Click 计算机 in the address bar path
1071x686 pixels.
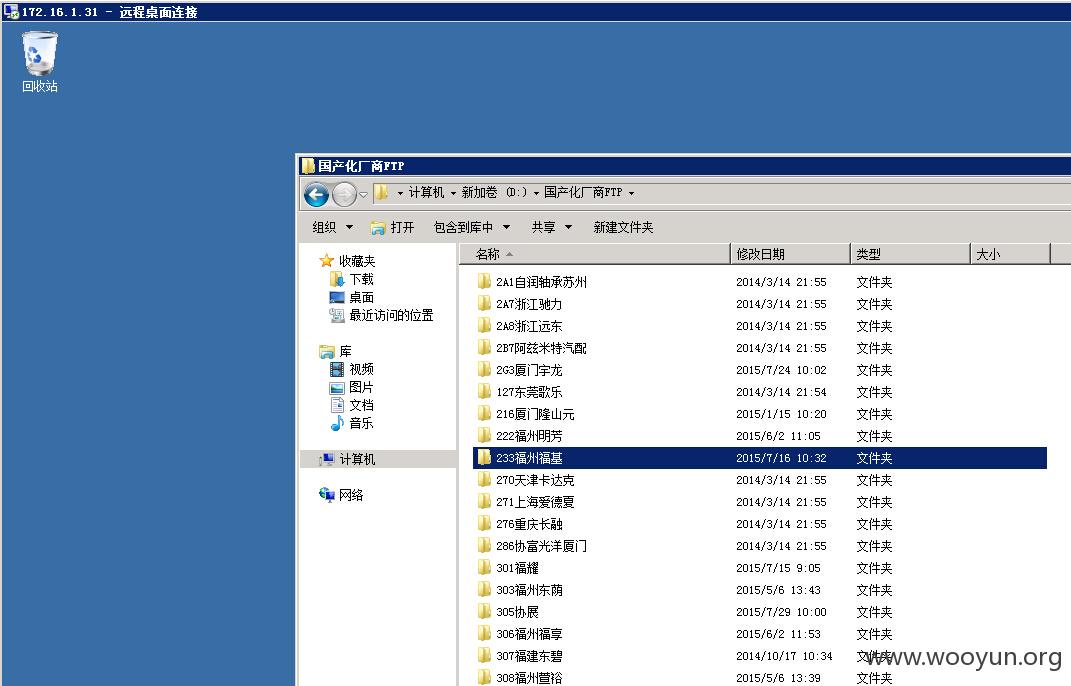426,193
